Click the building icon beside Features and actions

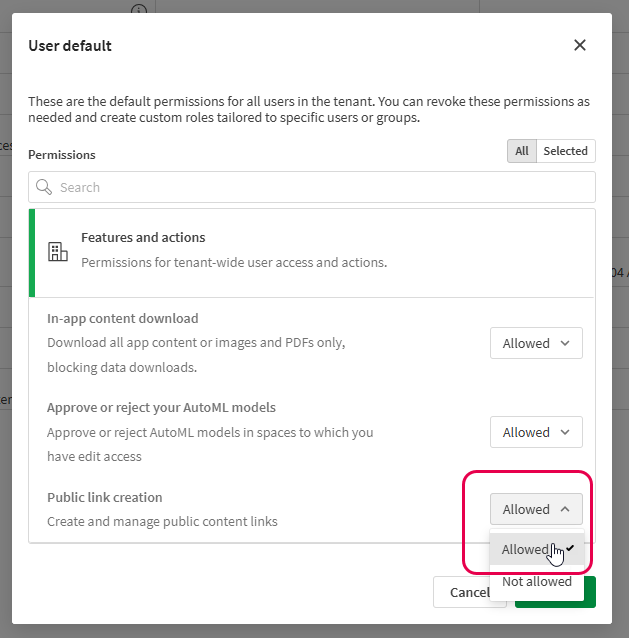click(x=58, y=252)
